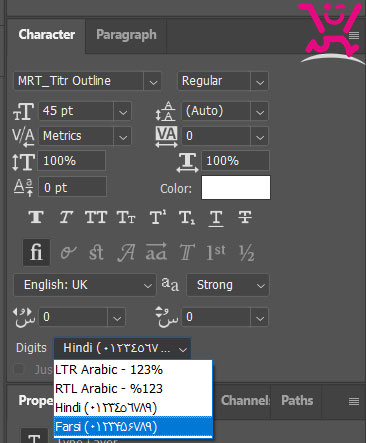
Task: Open the Strong anti-aliasing dropdown
Action: (228, 285)
